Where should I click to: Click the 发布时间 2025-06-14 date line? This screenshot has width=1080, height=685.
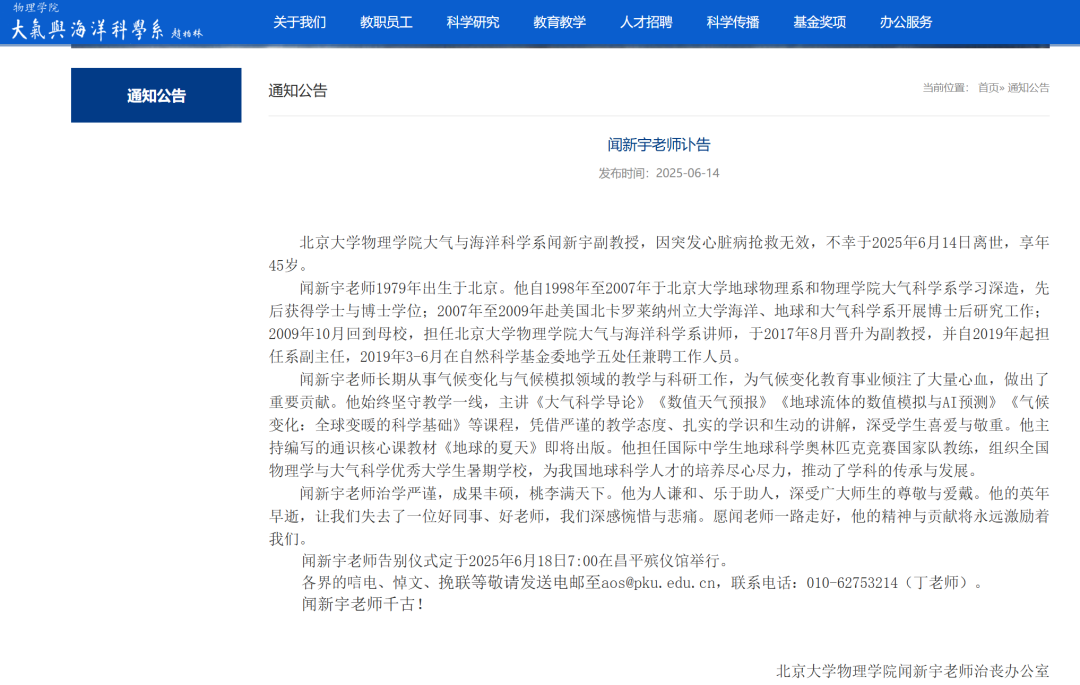pyautogui.click(x=659, y=173)
